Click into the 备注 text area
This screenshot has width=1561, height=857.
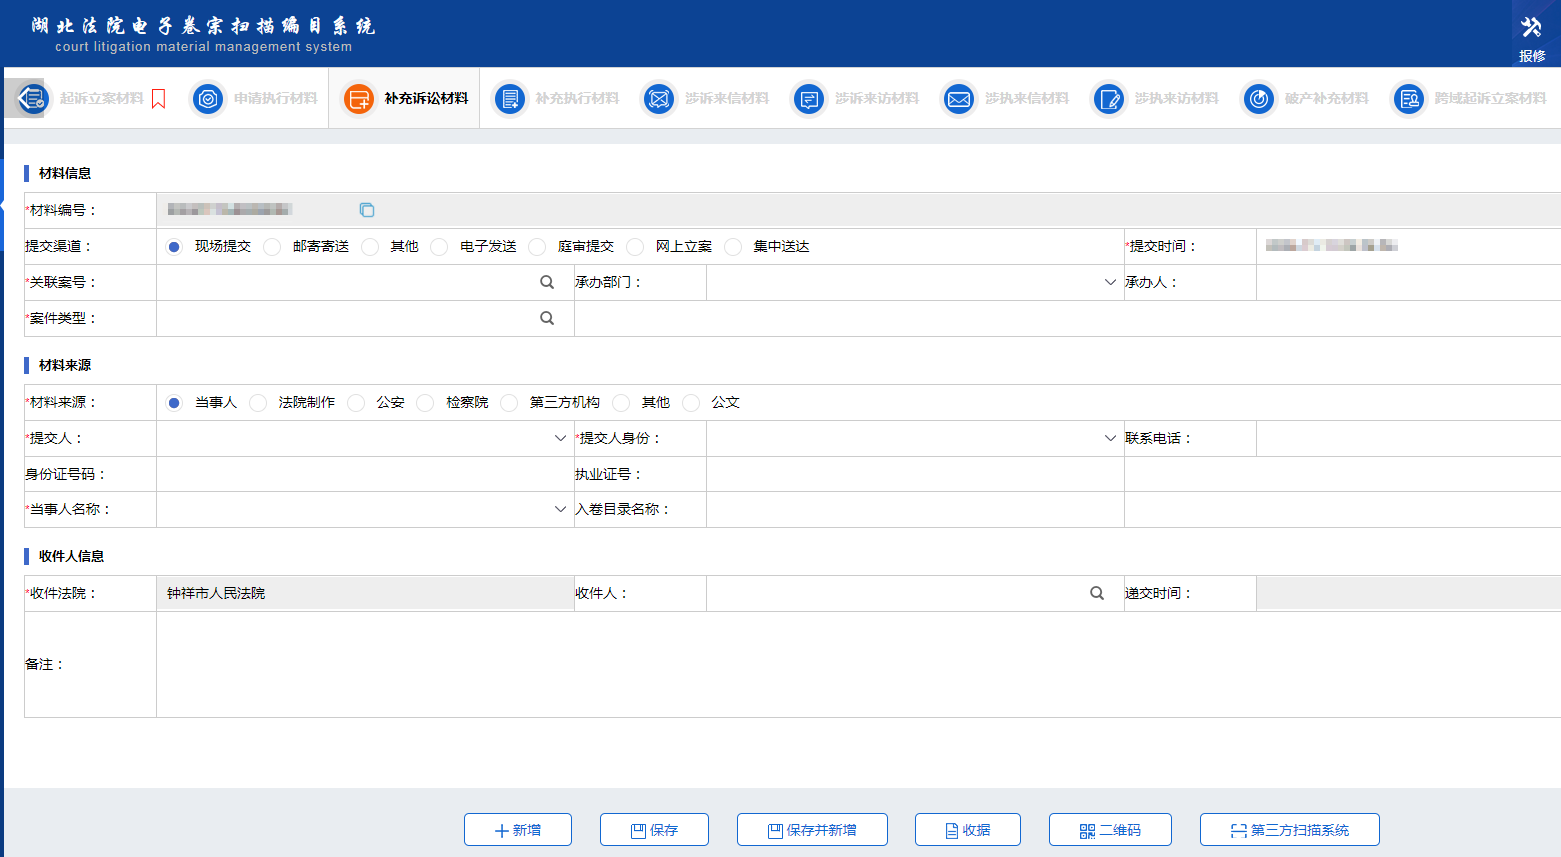858,664
